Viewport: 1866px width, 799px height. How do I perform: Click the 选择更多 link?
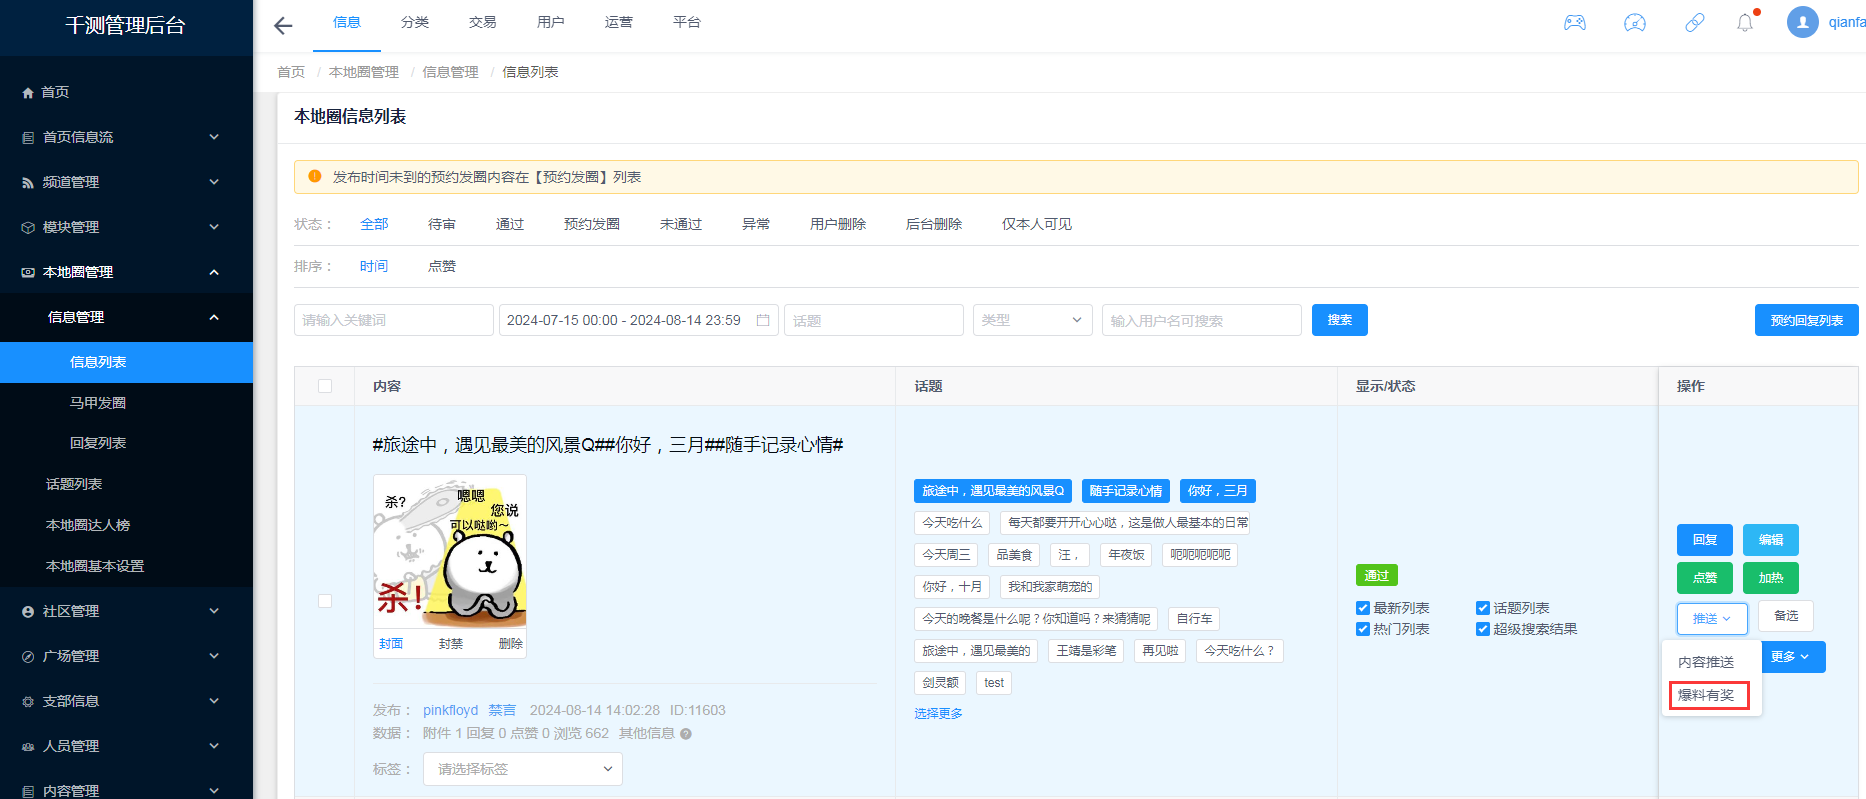tap(938, 713)
